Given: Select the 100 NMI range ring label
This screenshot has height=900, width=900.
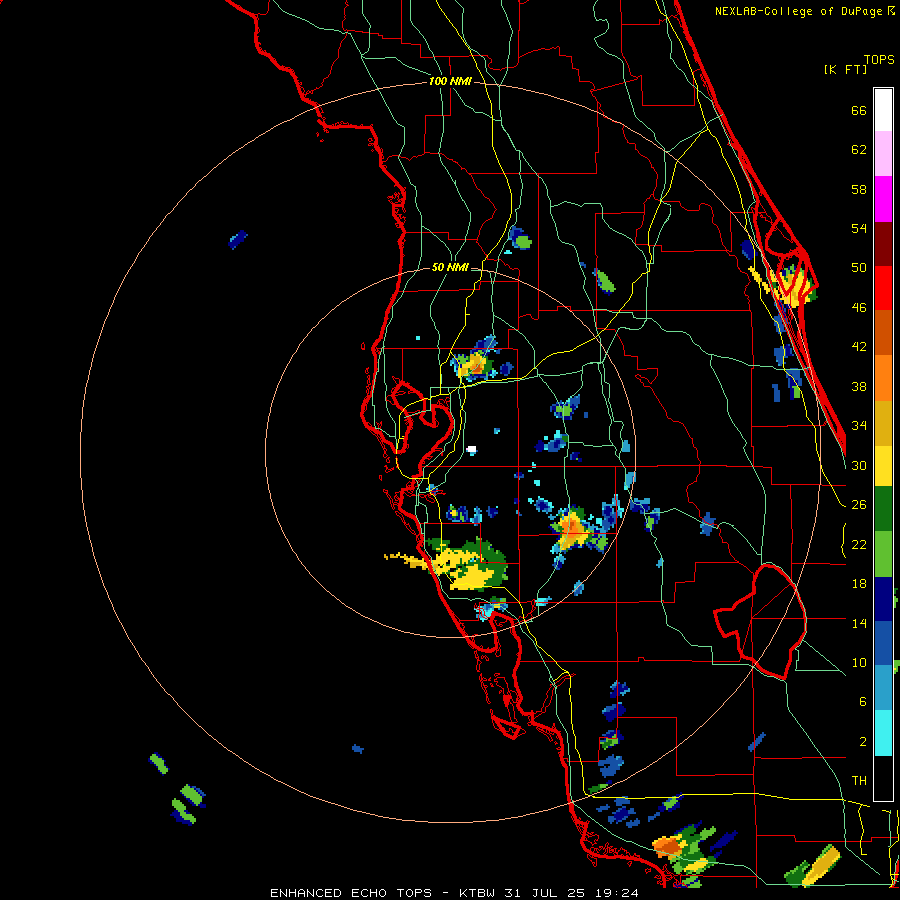Looking at the screenshot, I should [x=450, y=81].
